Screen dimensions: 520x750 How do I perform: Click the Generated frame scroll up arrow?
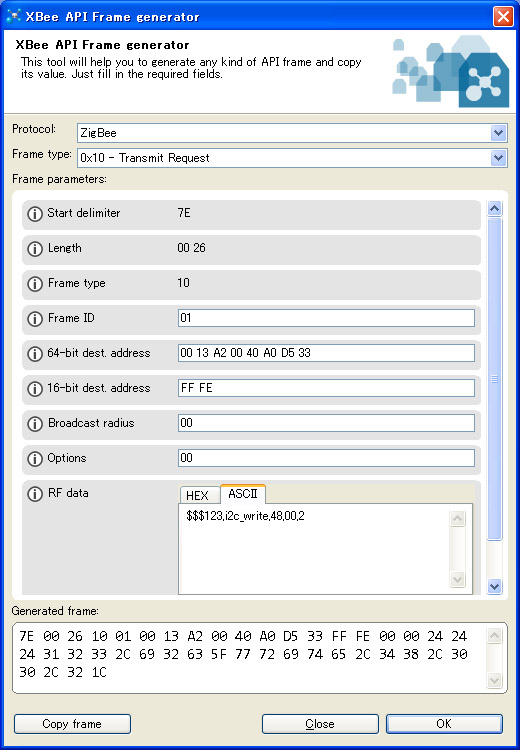pos(494,635)
